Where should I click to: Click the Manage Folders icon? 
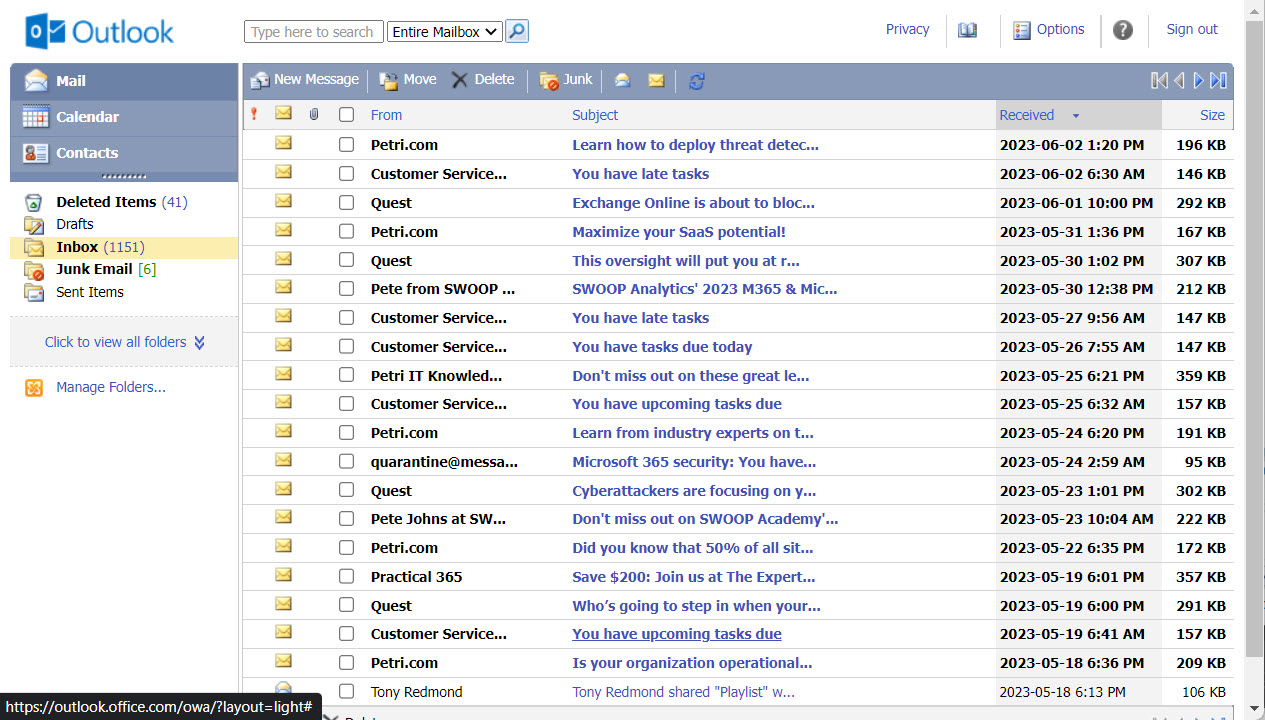34,388
